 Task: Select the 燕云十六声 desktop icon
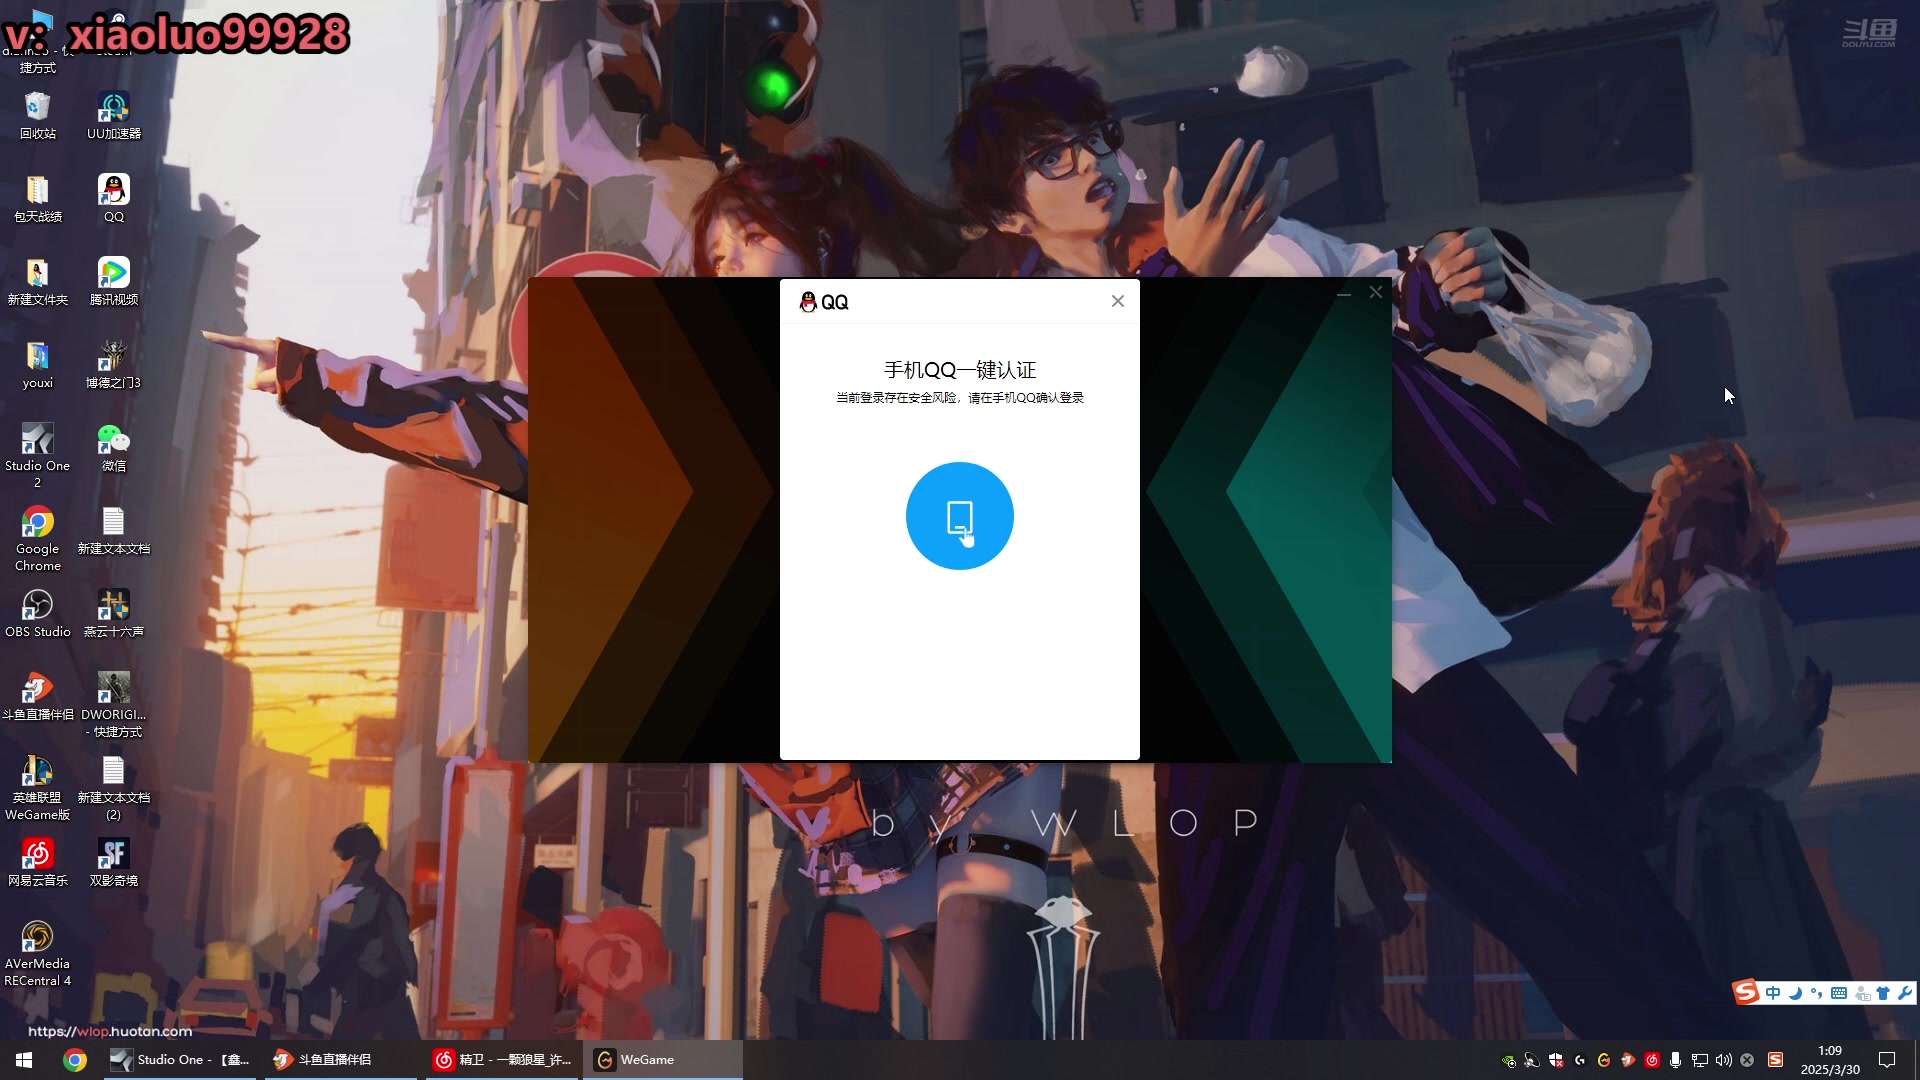coord(114,613)
